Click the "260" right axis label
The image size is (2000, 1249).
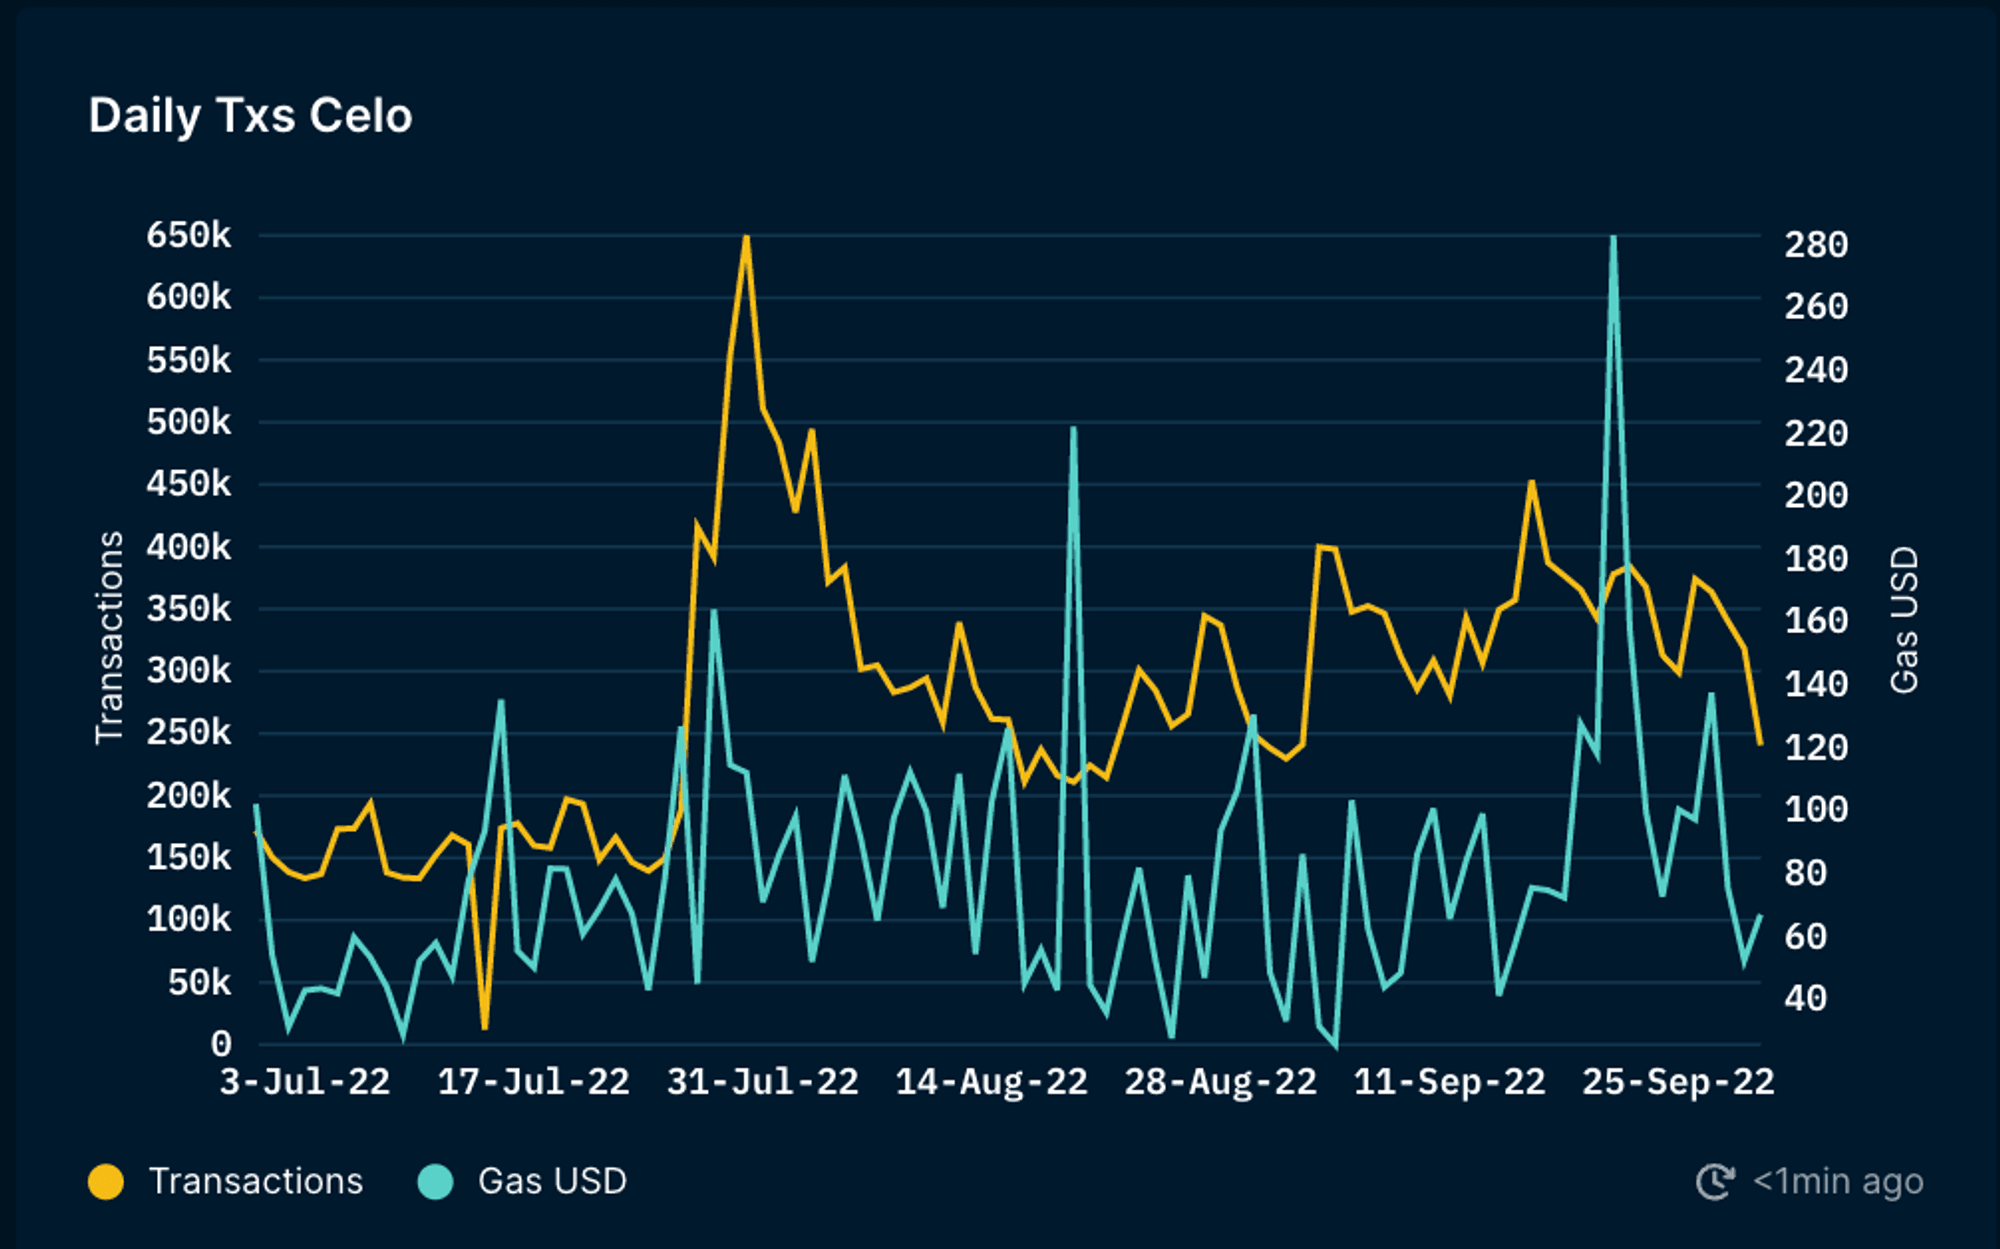tap(1817, 307)
